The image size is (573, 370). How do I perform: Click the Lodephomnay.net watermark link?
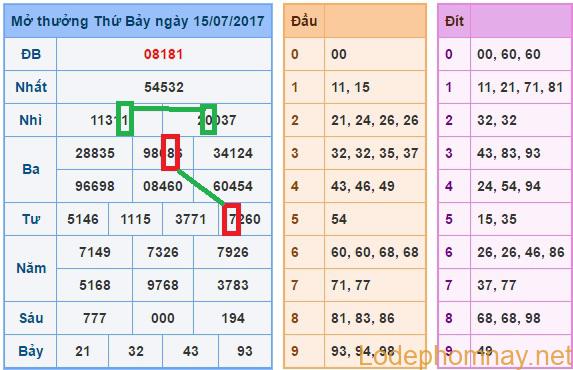(x=465, y=356)
